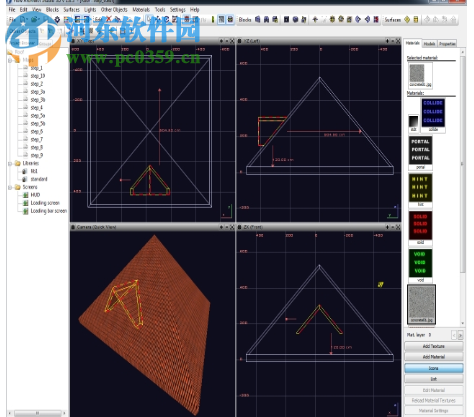Open the Surfaces menu

point(72,10)
